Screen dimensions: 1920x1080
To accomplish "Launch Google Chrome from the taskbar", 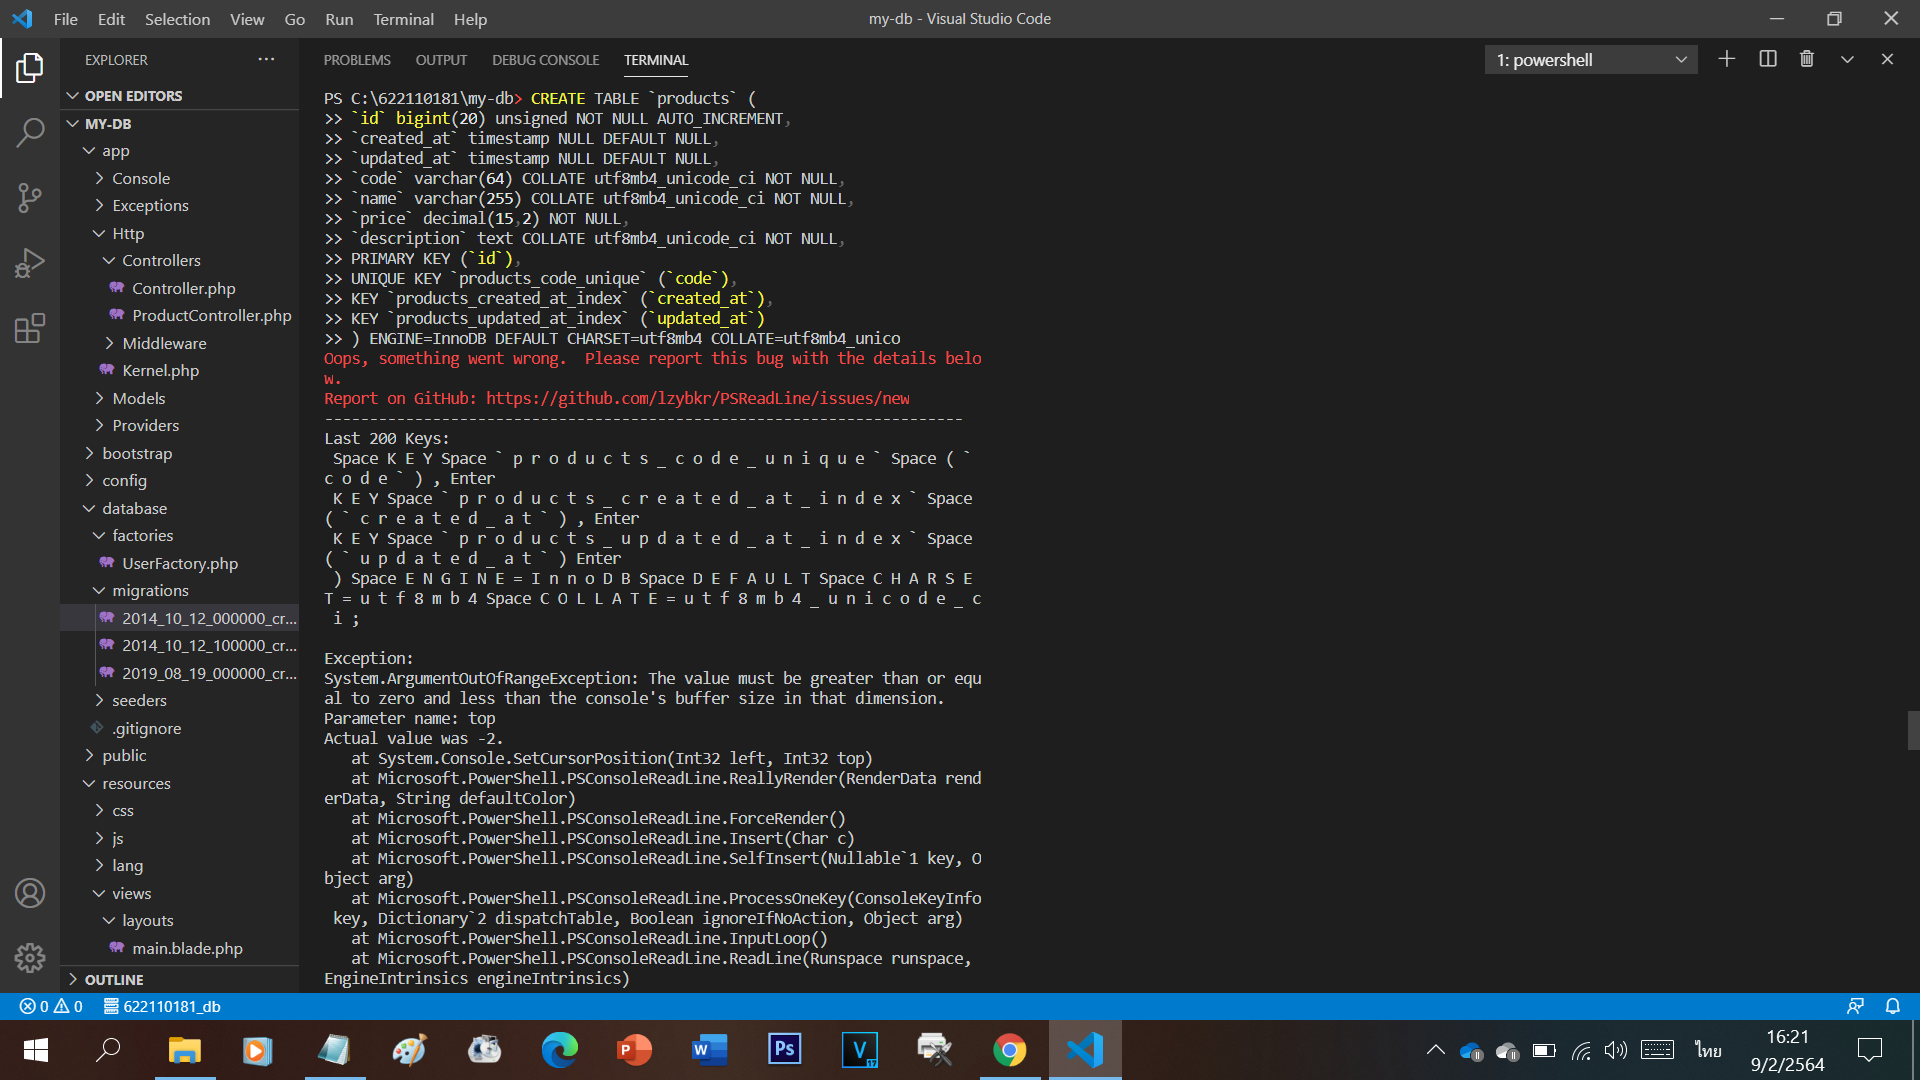I will [x=1010, y=1049].
